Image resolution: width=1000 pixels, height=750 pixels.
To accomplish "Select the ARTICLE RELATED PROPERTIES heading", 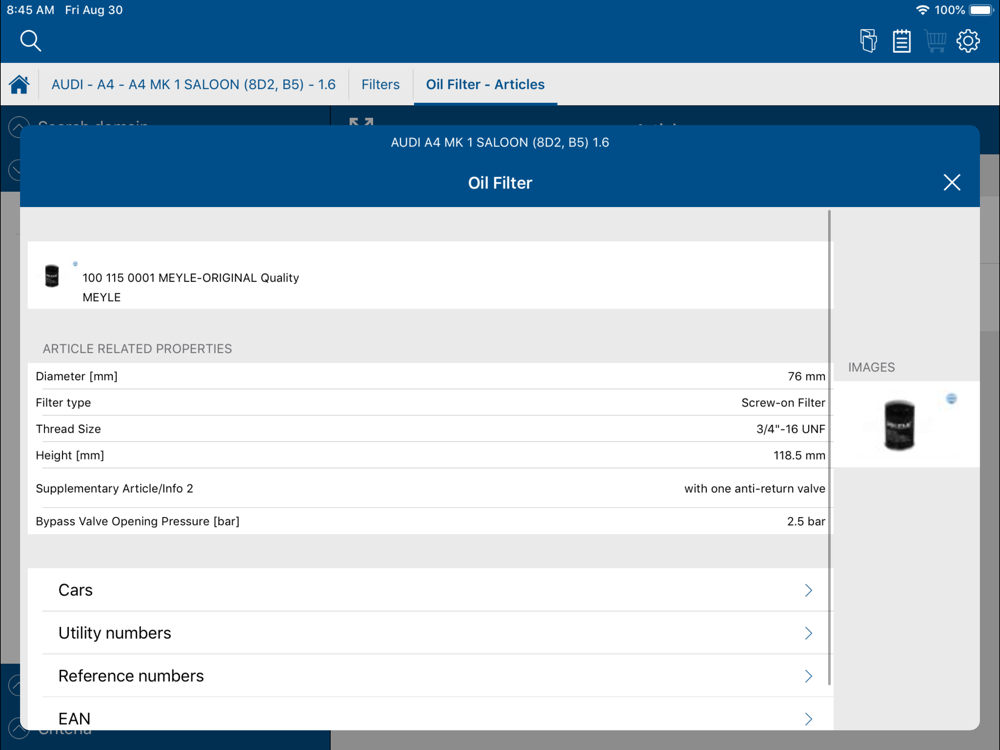I will coord(137,349).
